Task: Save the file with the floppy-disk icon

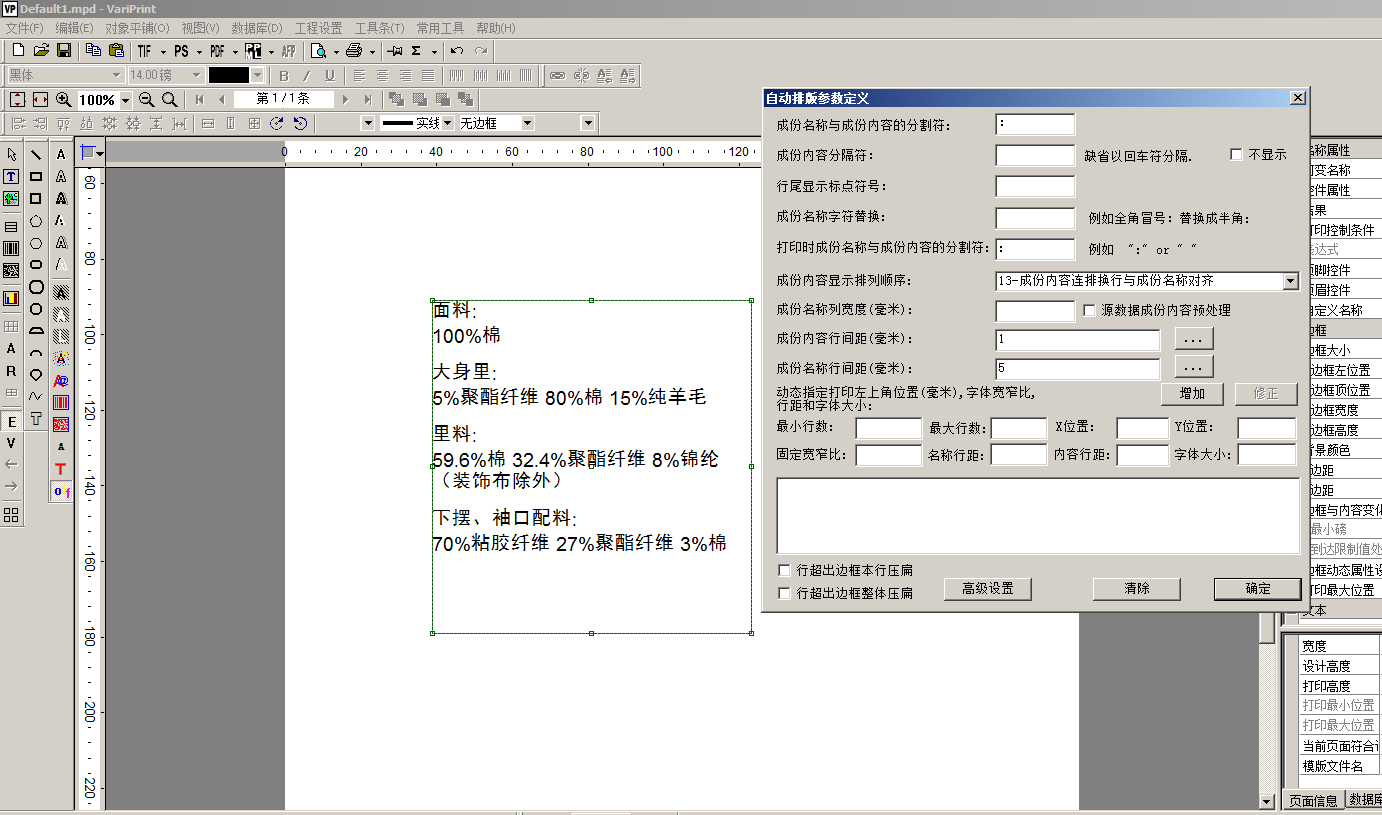Action: (x=64, y=51)
